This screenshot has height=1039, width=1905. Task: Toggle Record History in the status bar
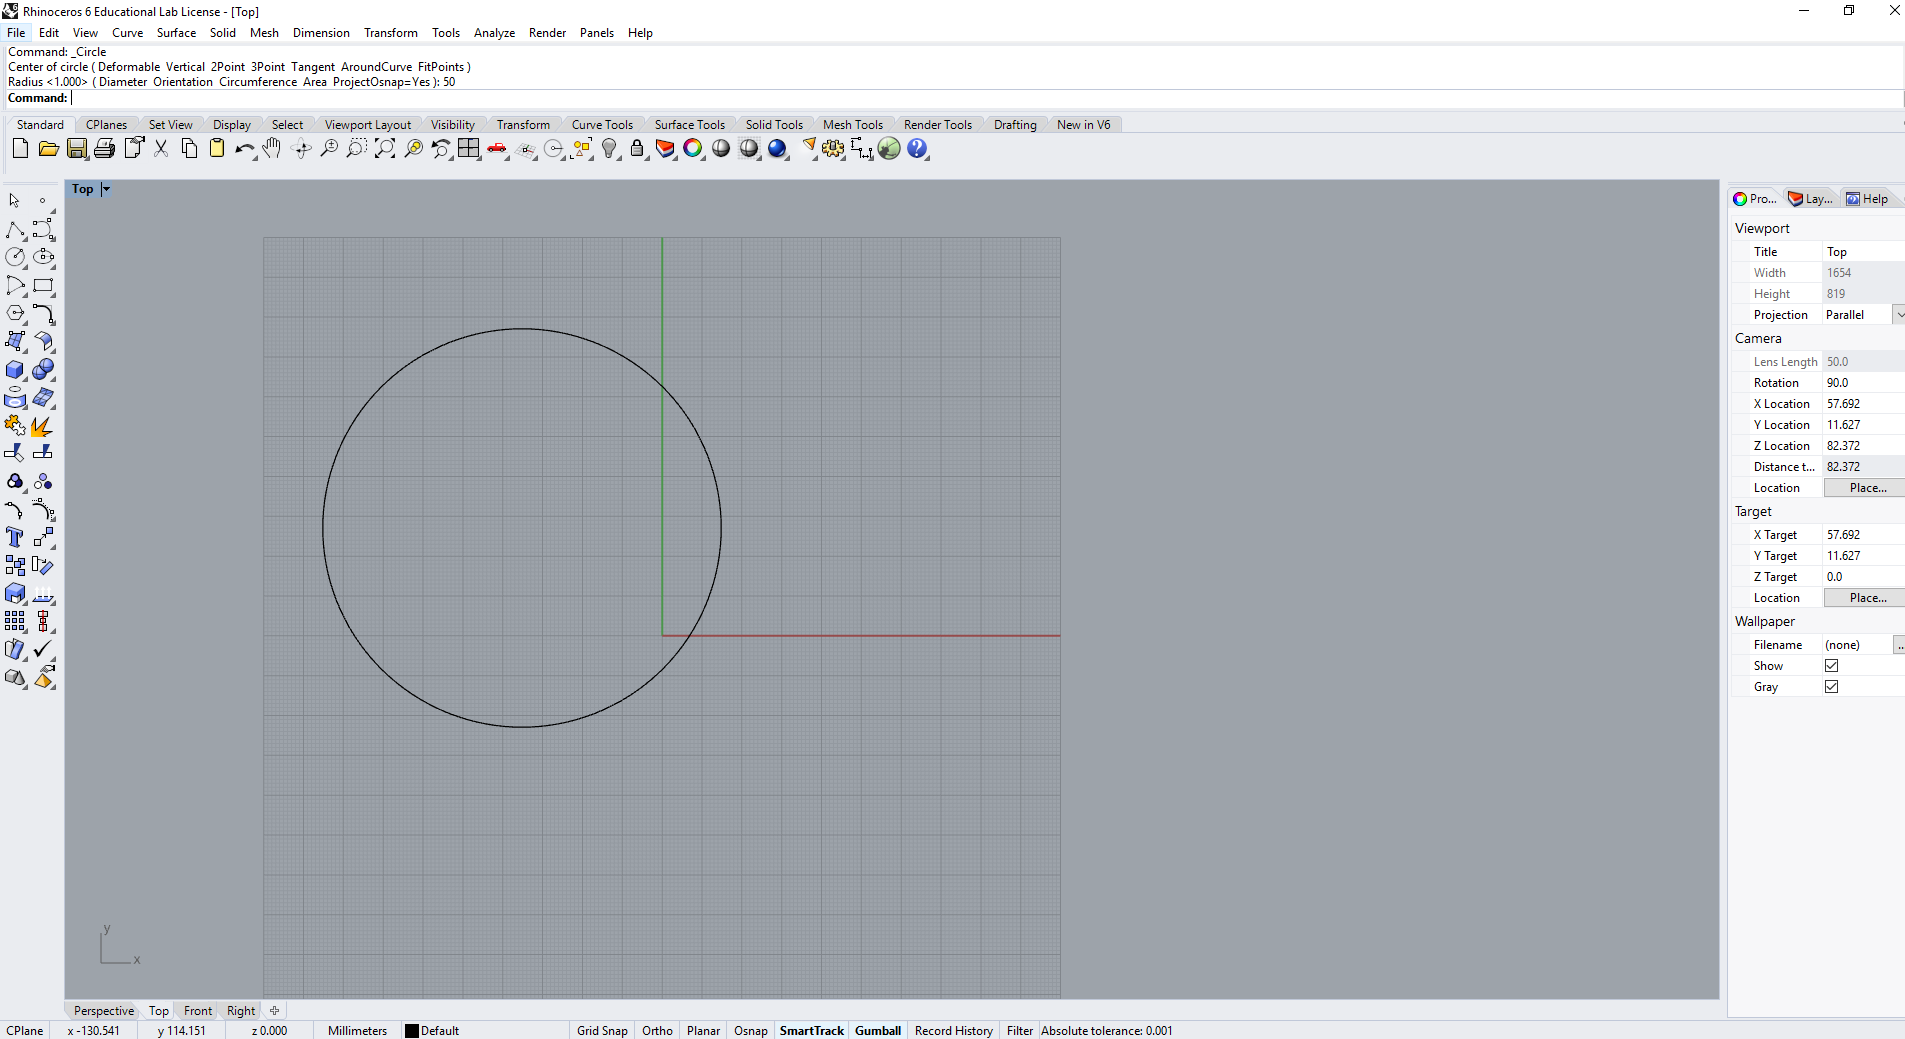[x=954, y=1031]
